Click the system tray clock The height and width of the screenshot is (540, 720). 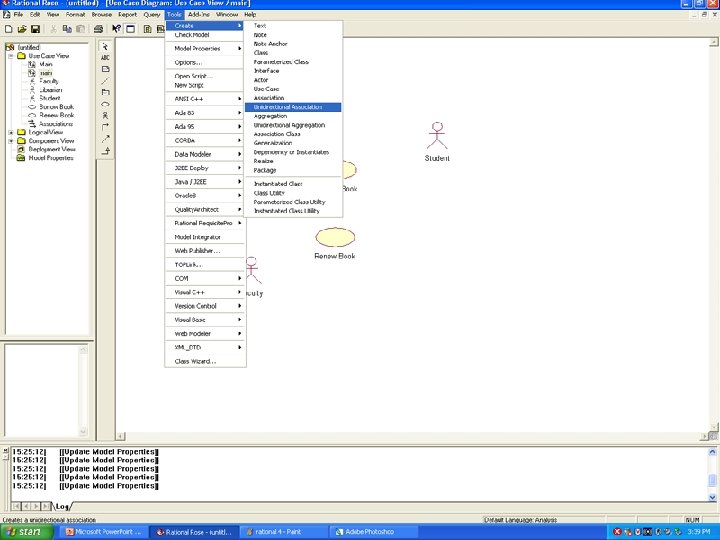pyautogui.click(x=699, y=532)
